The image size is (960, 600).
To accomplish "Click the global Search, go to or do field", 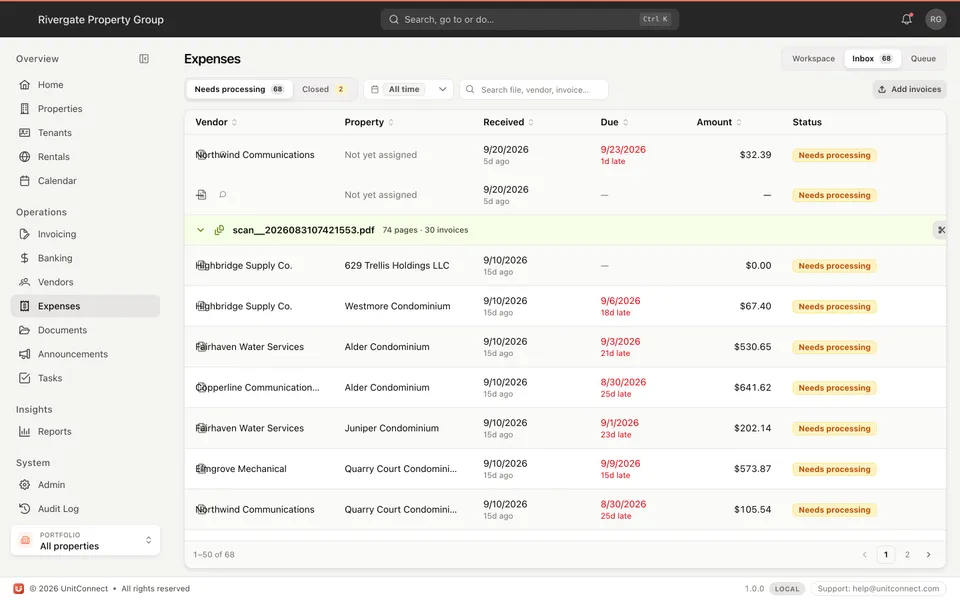I will [530, 20].
